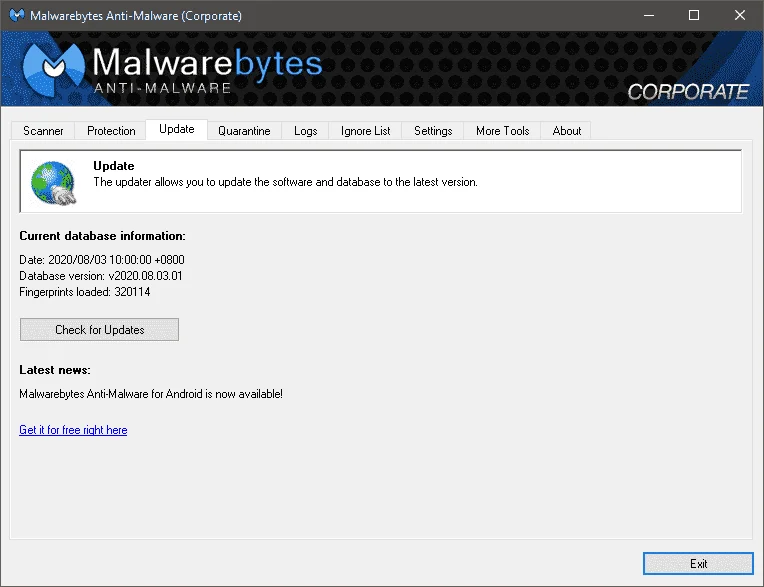764x587 pixels.
Task: Click the Check for Updates button
Action: (99, 330)
